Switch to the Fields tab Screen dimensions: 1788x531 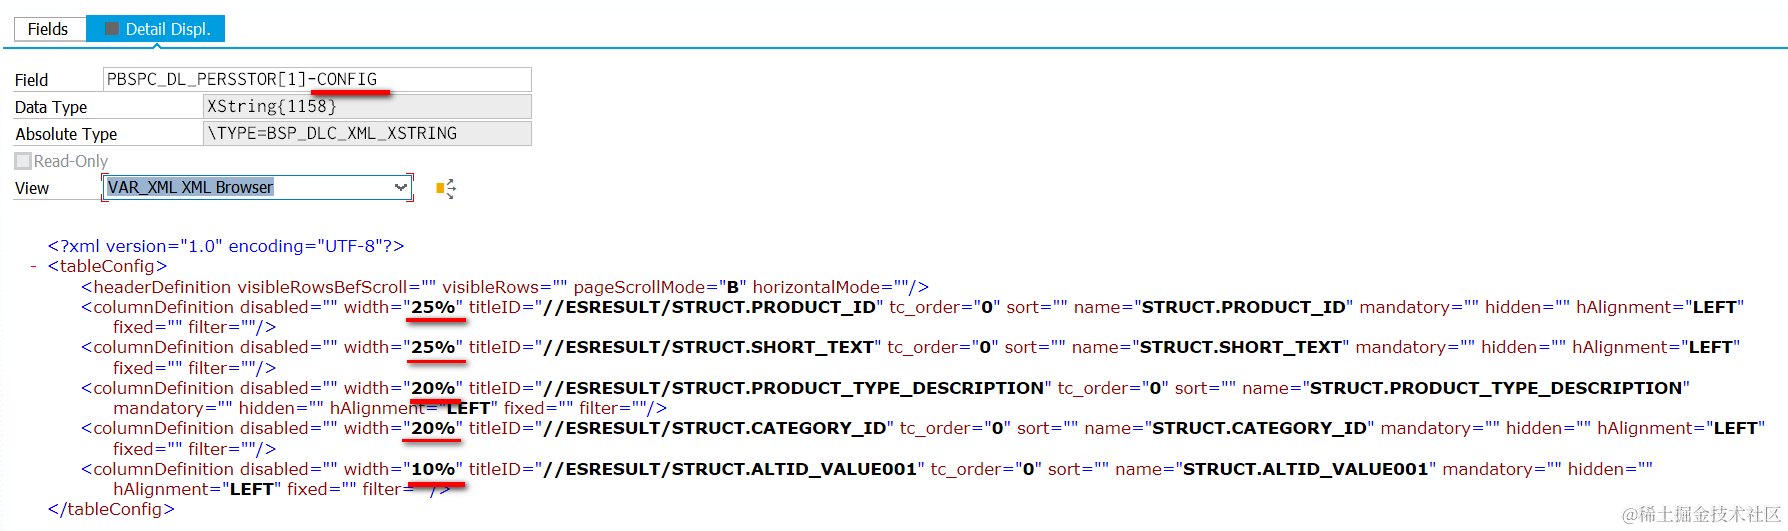pyautogui.click(x=49, y=29)
